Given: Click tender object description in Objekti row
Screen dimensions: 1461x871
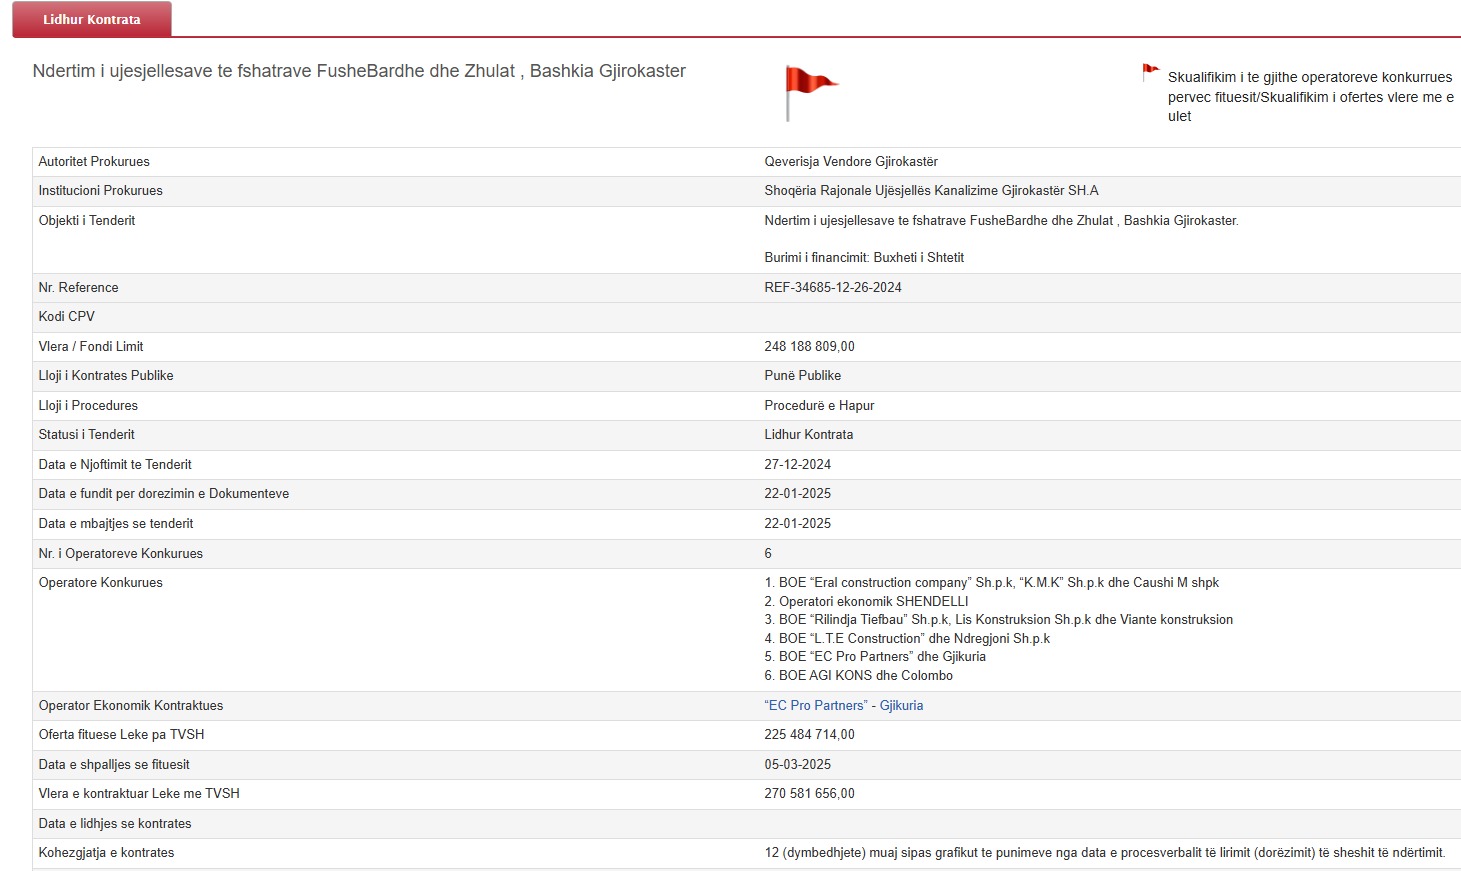Looking at the screenshot, I should pyautogui.click(x=1001, y=220).
